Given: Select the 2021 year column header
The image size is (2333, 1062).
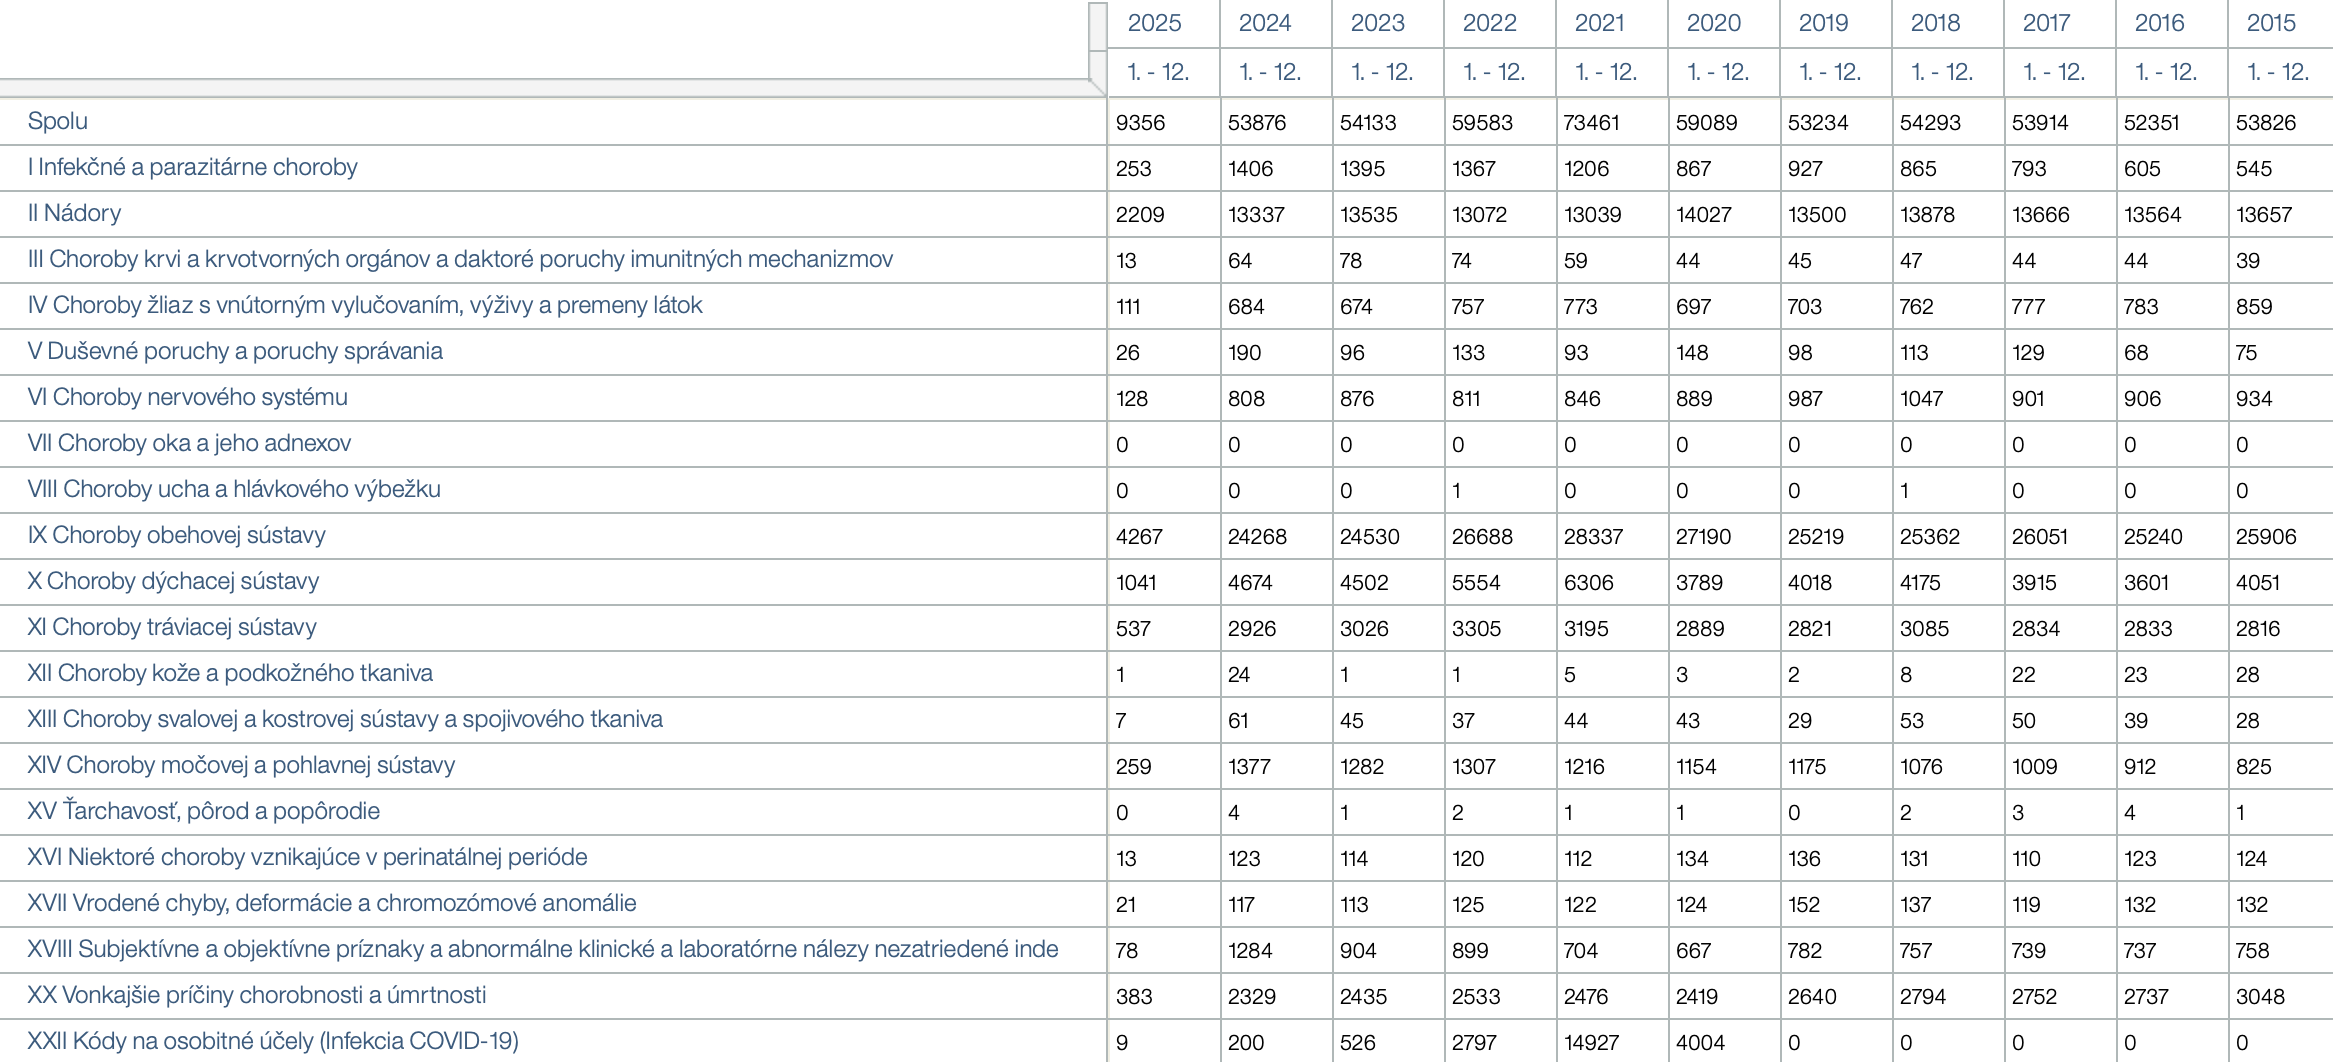Looking at the screenshot, I should click(x=1600, y=23).
